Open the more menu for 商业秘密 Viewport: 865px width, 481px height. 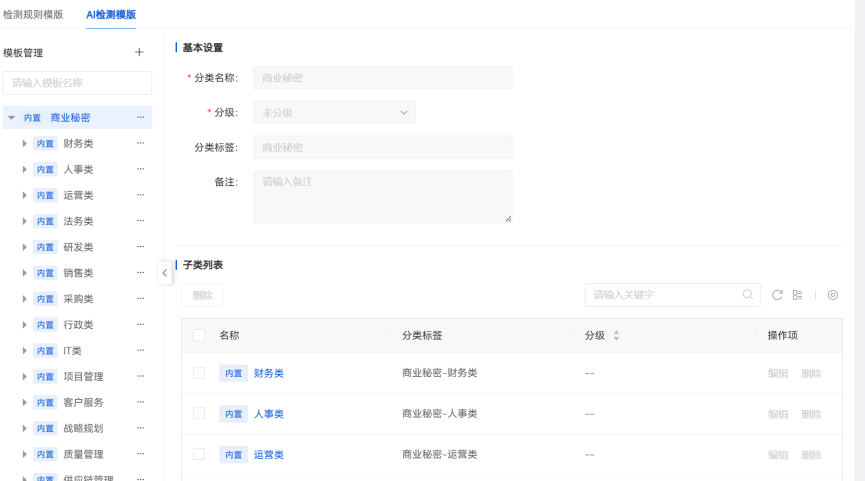(140, 118)
